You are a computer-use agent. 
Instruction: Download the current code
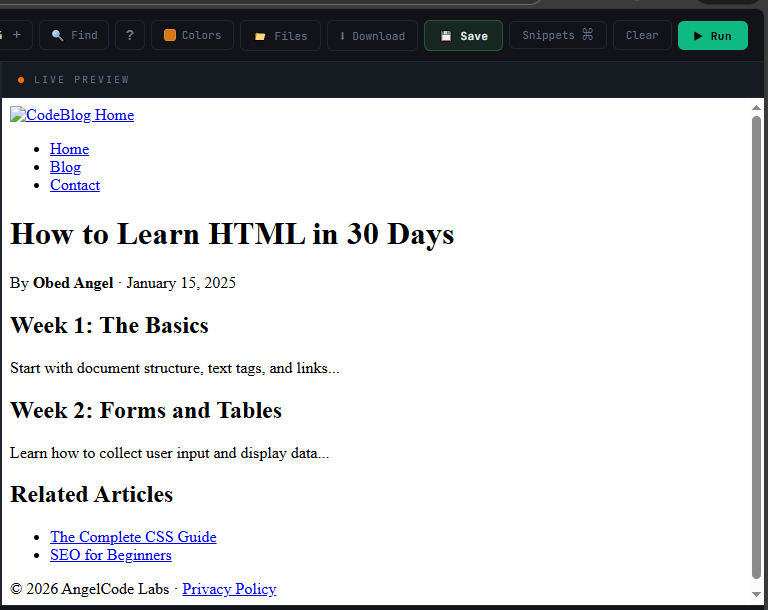(x=372, y=36)
